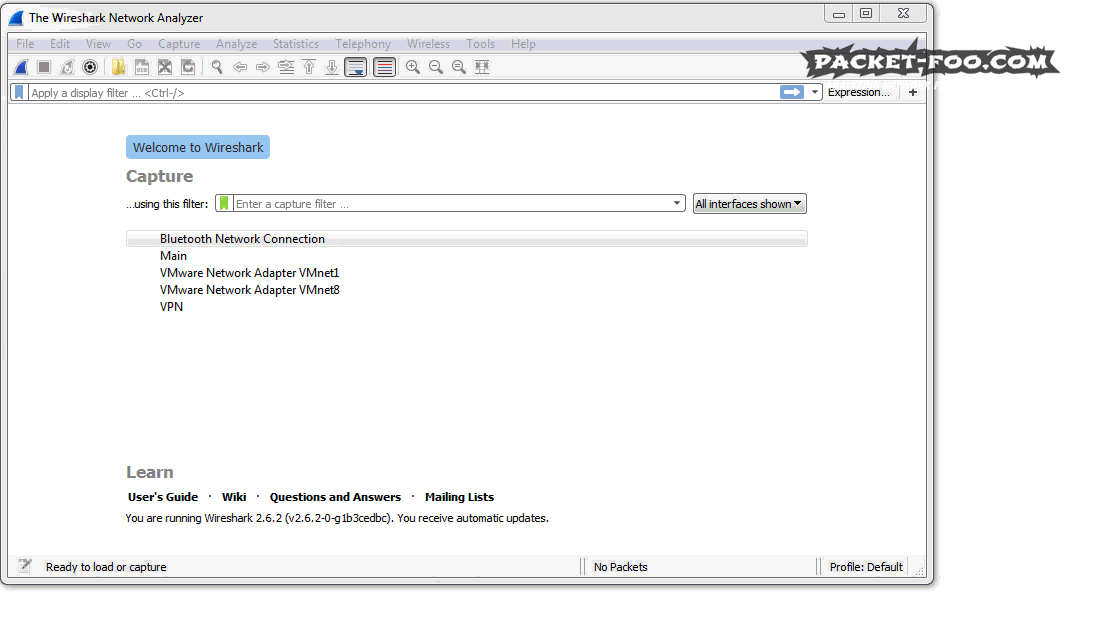Open Questions and Answers link
Image resolution: width=1120 pixels, height=644 pixels.
tap(335, 497)
